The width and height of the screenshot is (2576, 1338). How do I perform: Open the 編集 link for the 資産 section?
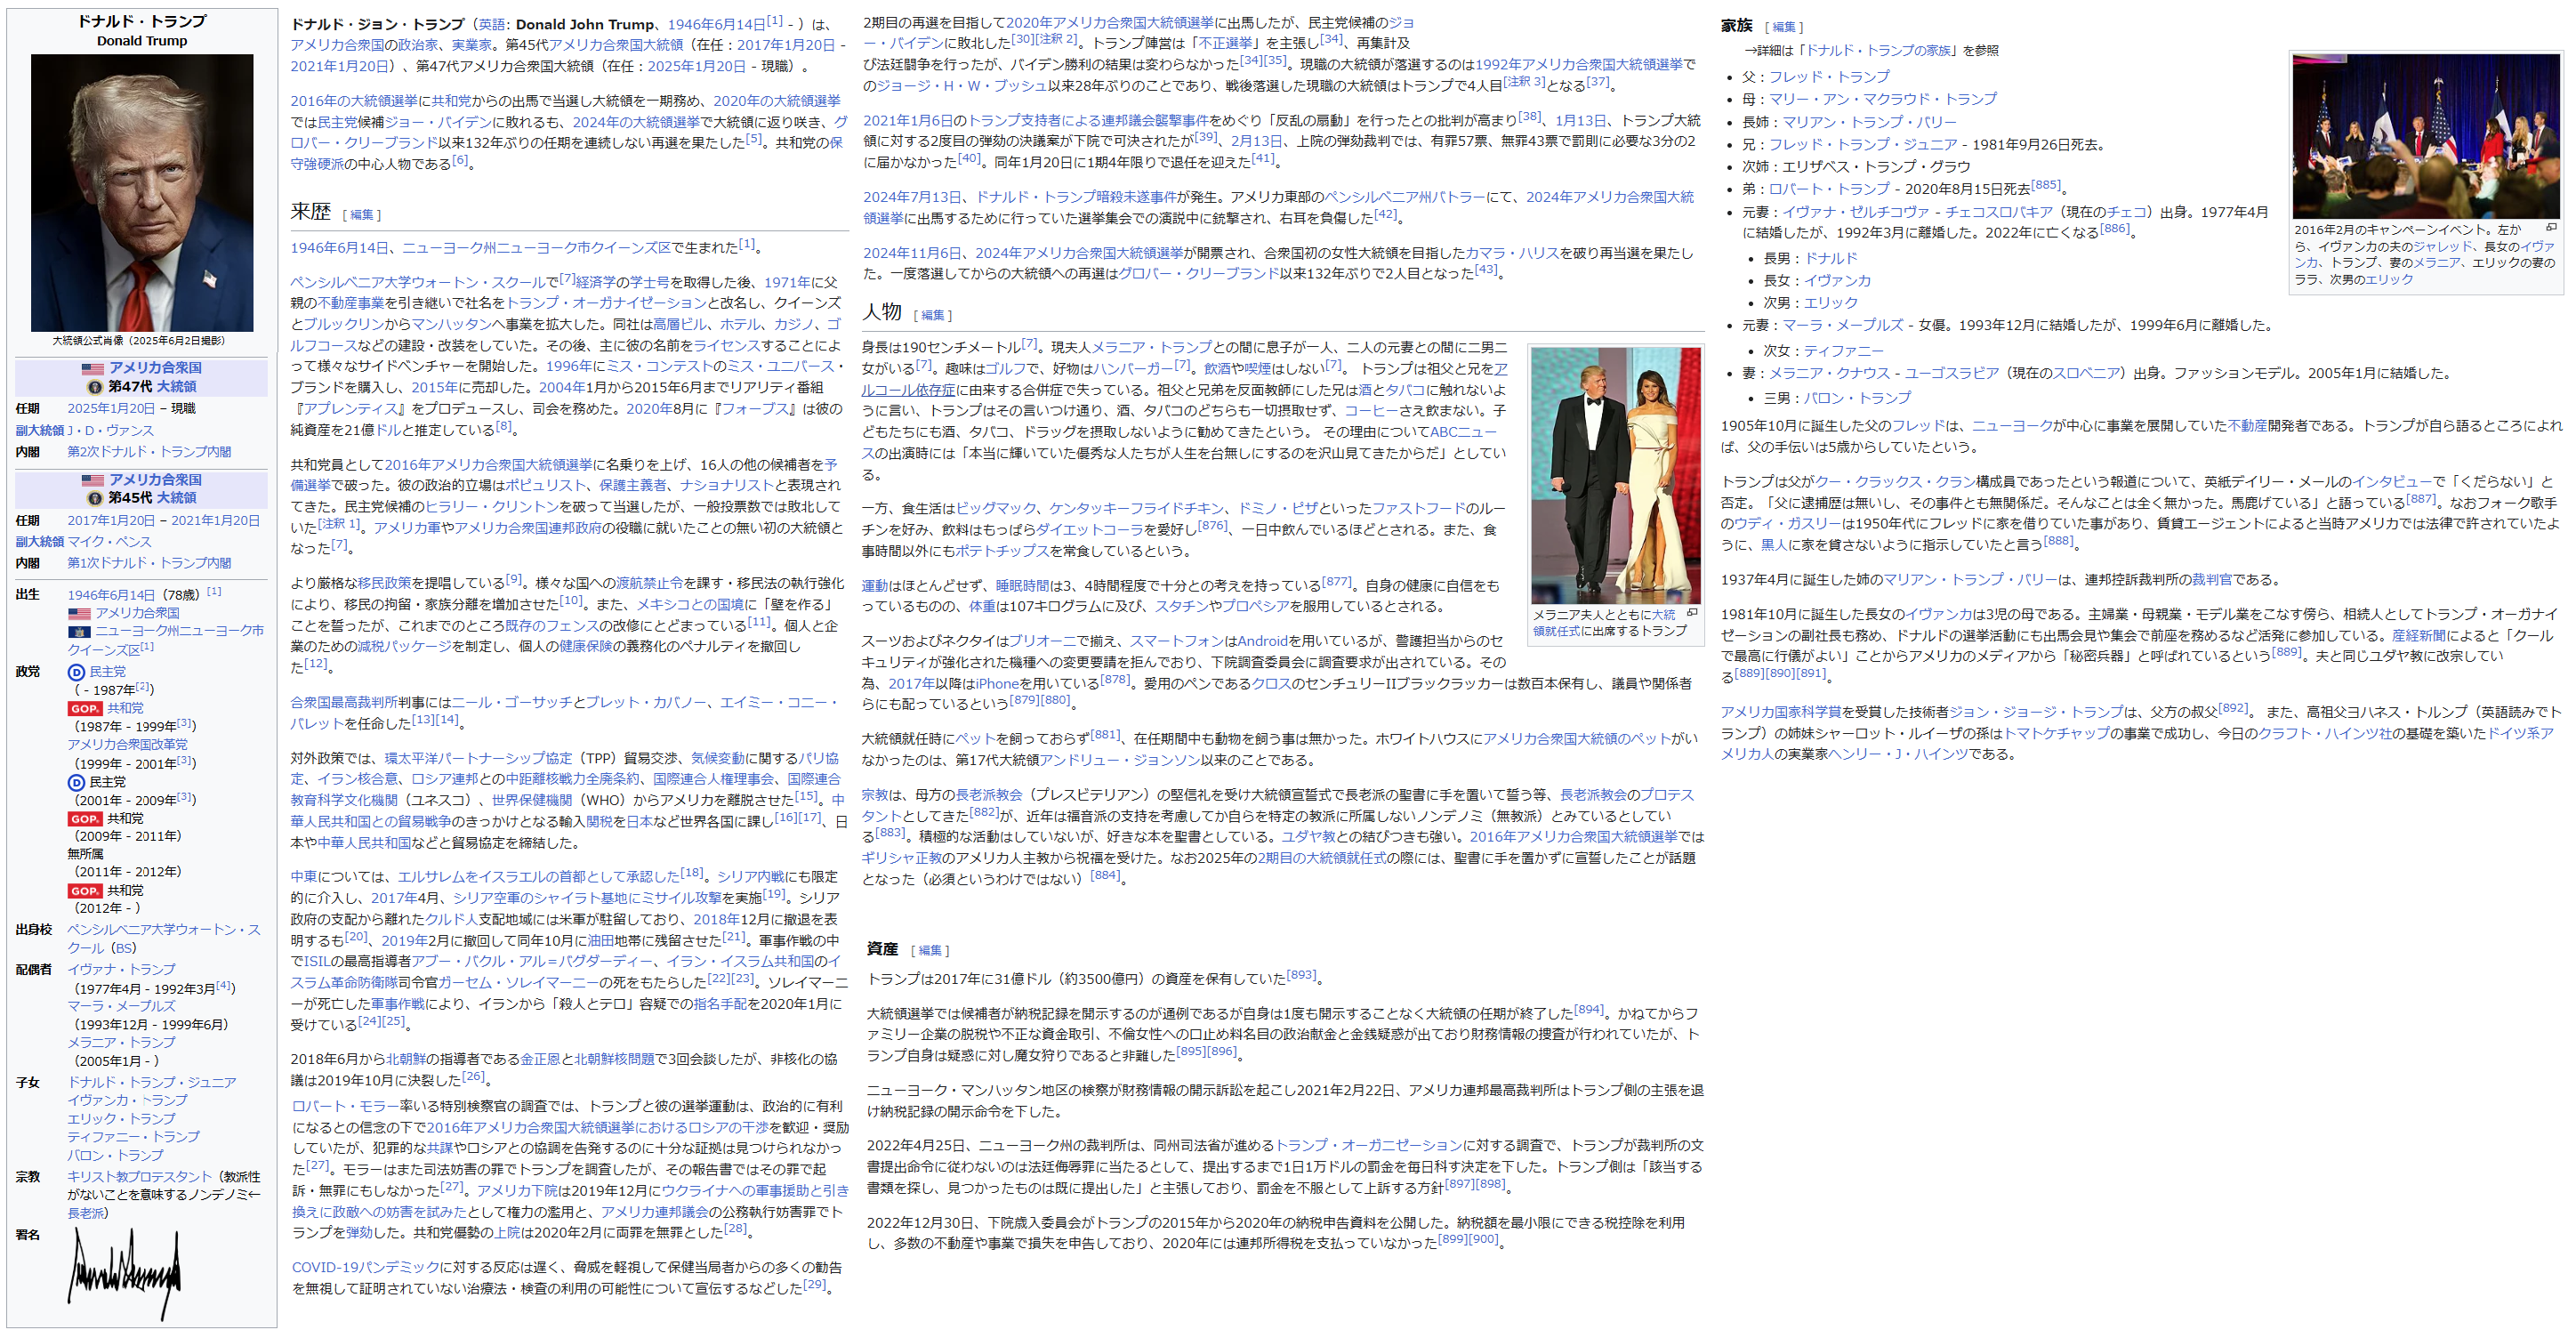(x=930, y=951)
